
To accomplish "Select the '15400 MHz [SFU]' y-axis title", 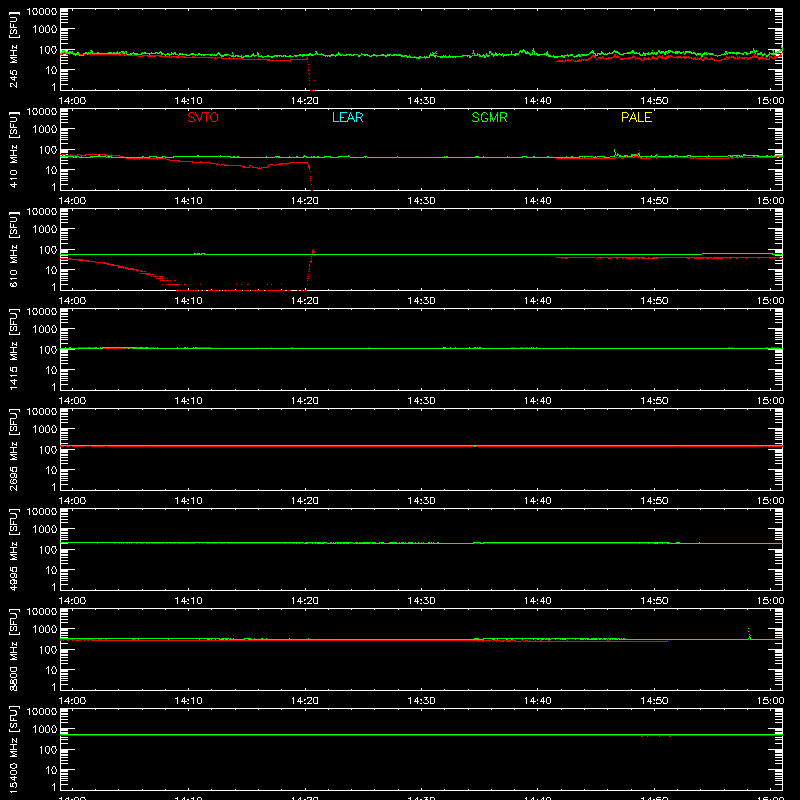I will tap(13, 749).
